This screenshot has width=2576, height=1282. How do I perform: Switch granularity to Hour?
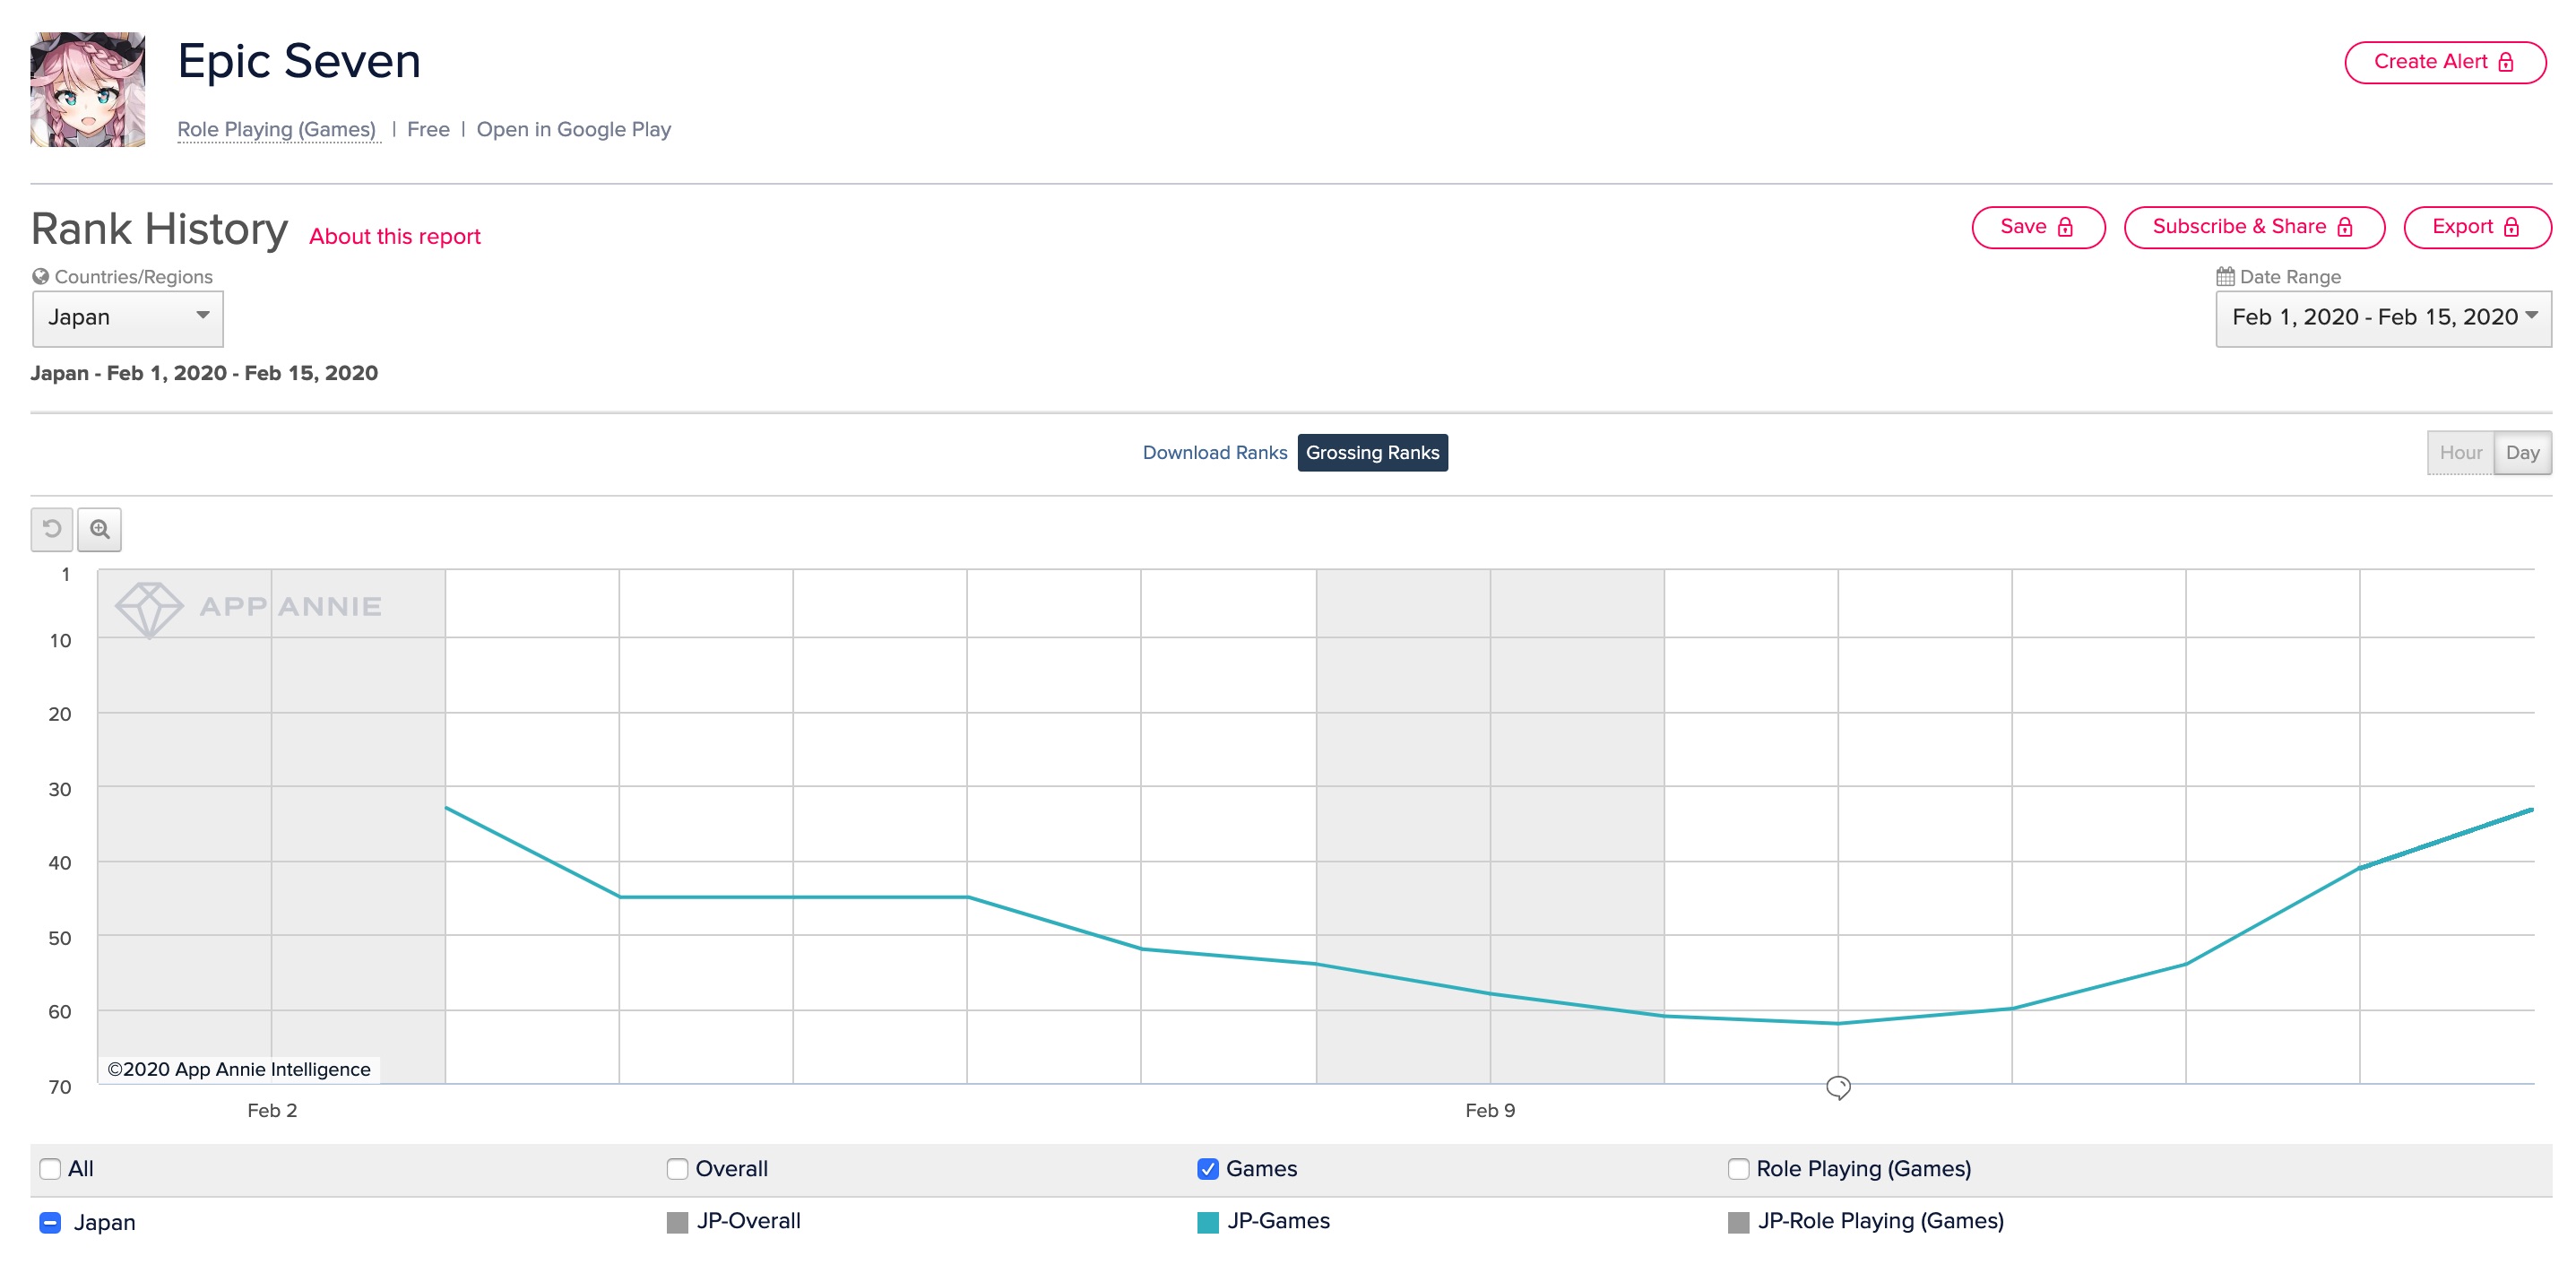point(2460,453)
